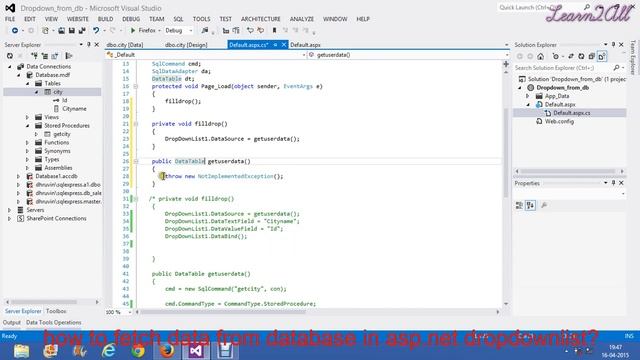Click the Property Pages wrench icon
This screenshot has width=640, height=360.
coord(544,205)
